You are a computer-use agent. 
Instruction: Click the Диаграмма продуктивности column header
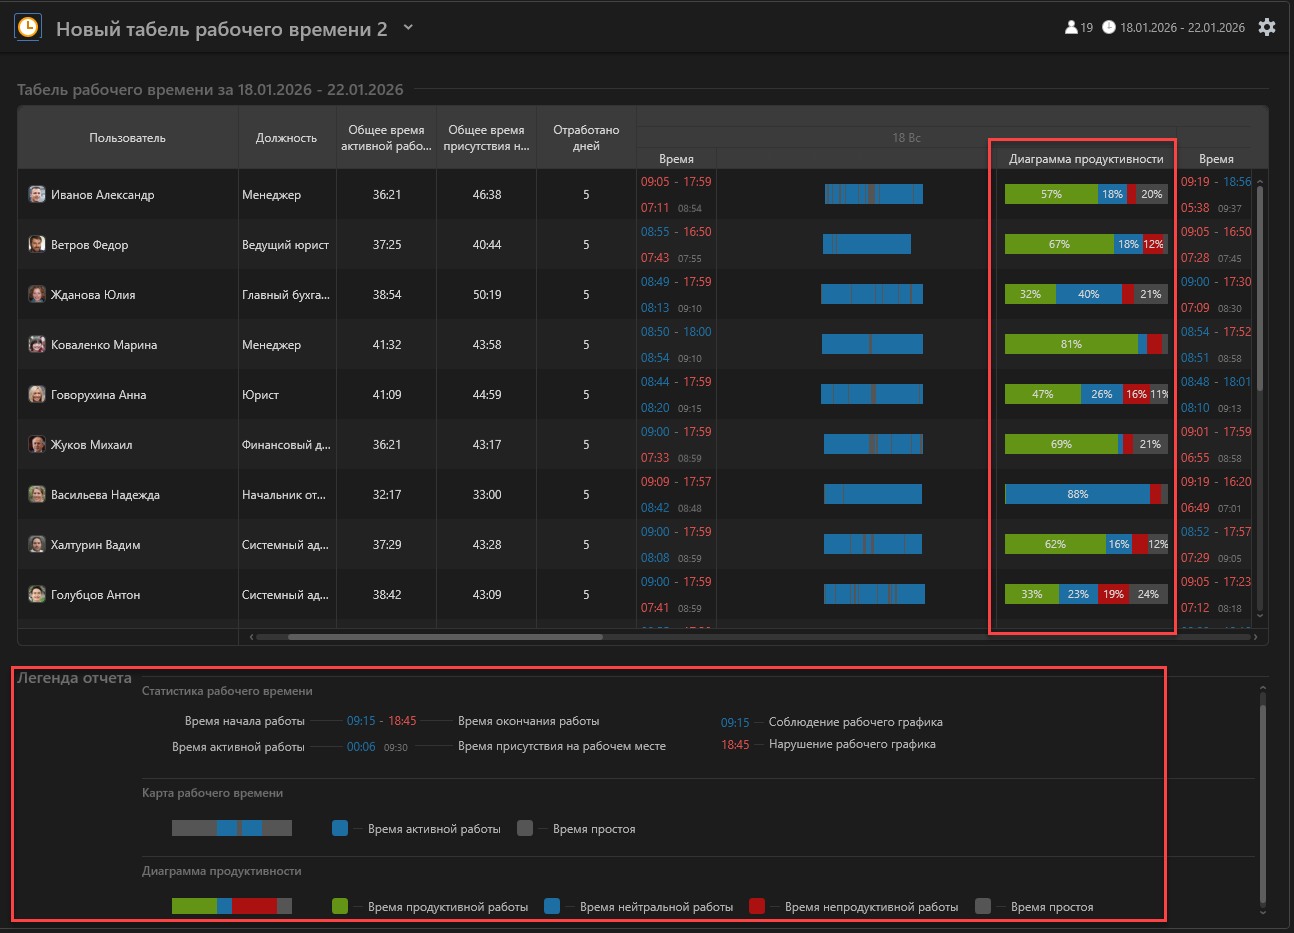(x=1085, y=159)
